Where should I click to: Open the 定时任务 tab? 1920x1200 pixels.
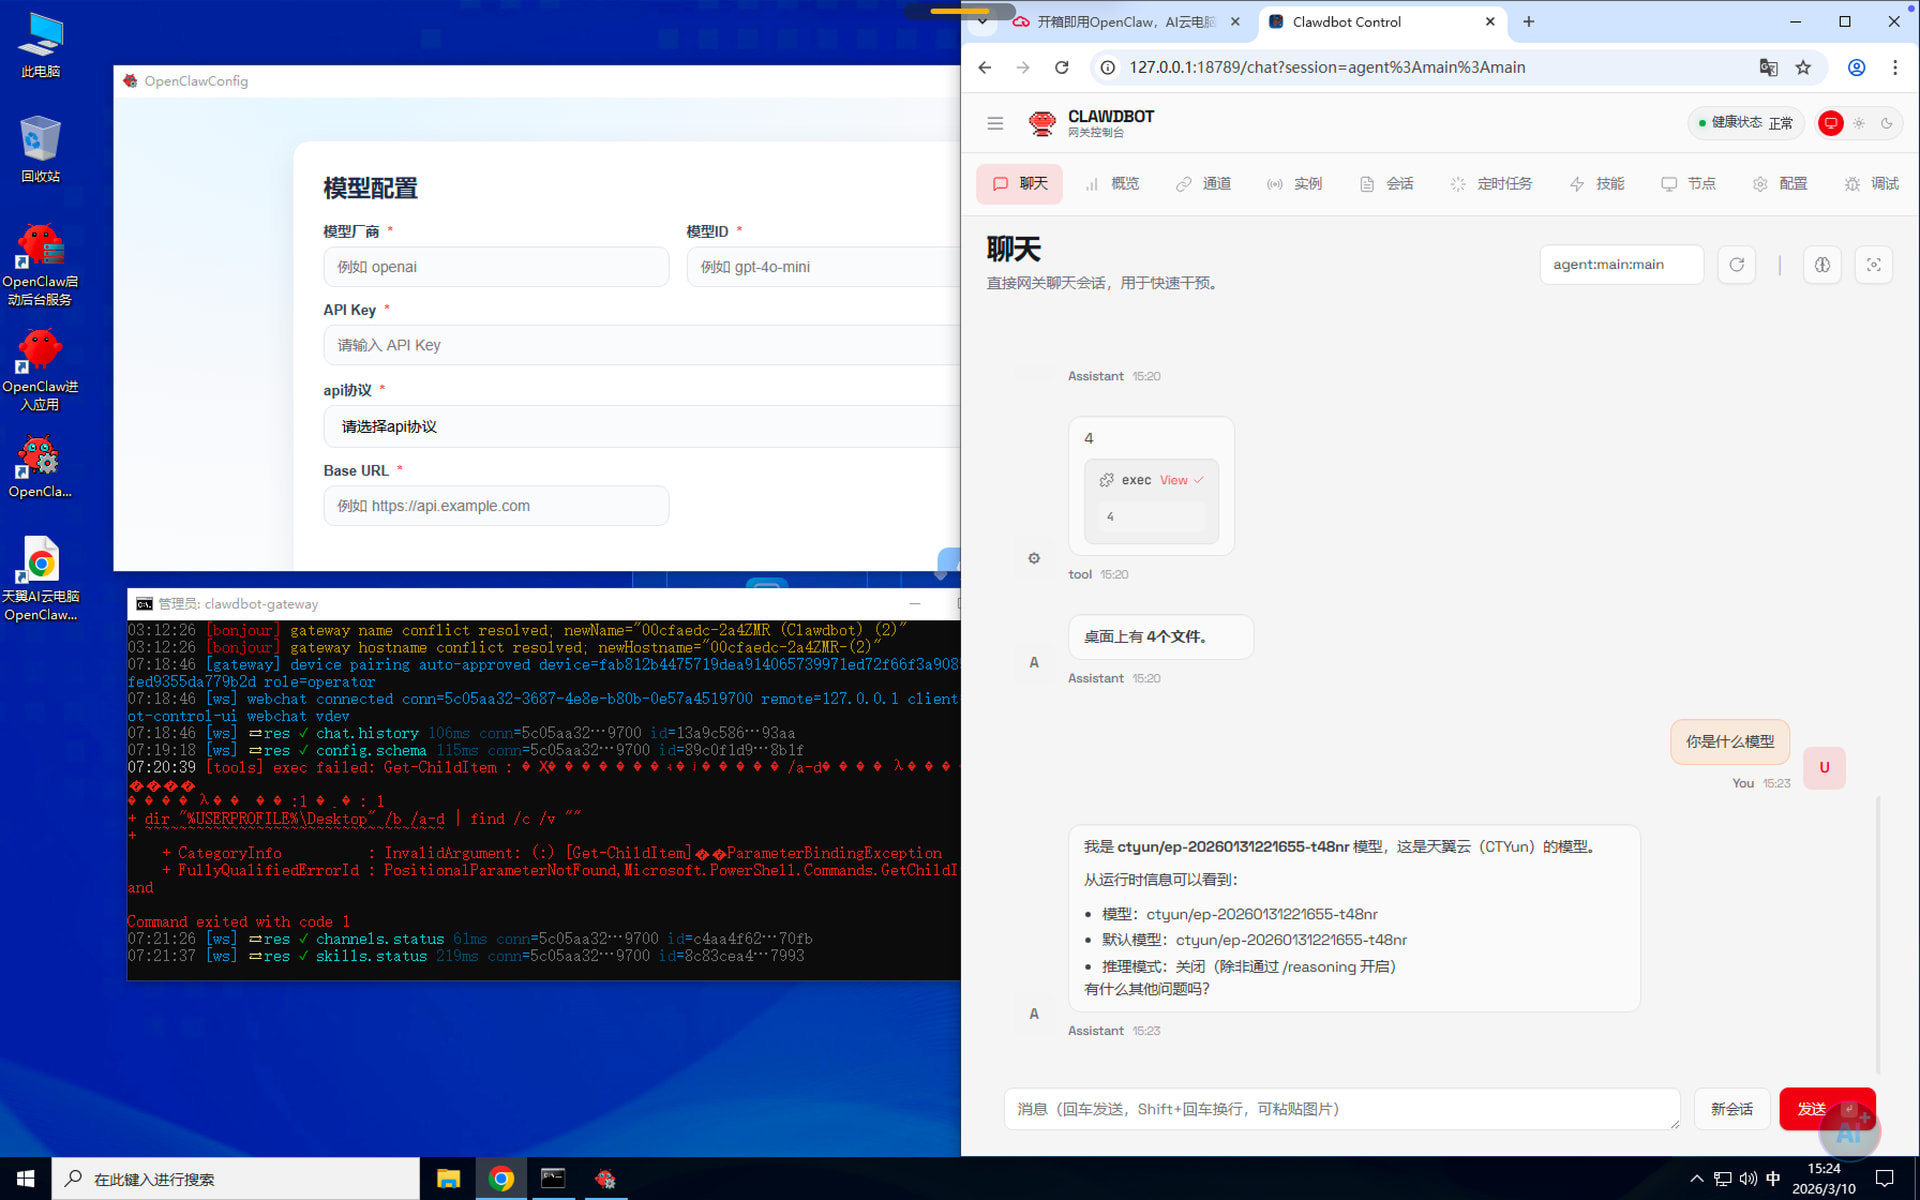tap(1491, 184)
